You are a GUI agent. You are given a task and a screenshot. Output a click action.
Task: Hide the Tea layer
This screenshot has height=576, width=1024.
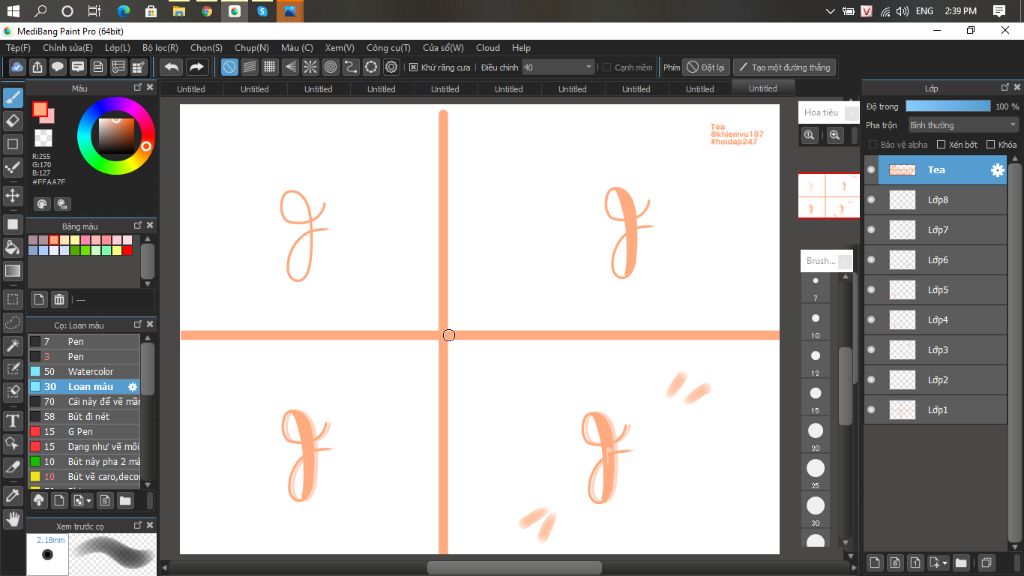click(x=871, y=170)
